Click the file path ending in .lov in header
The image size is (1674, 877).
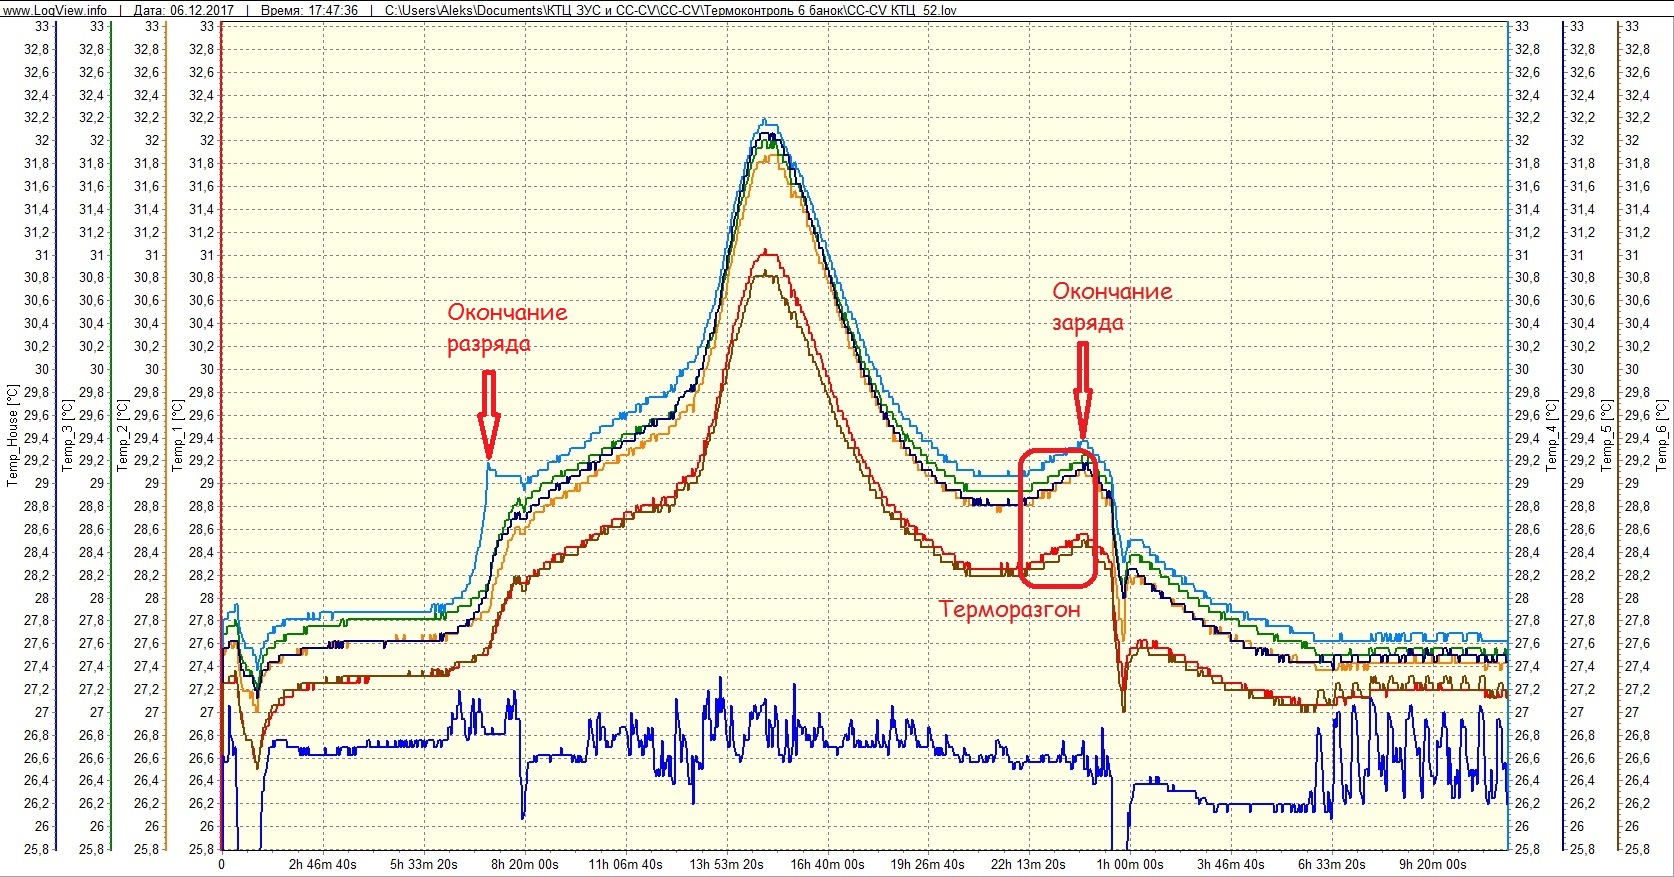670,9
